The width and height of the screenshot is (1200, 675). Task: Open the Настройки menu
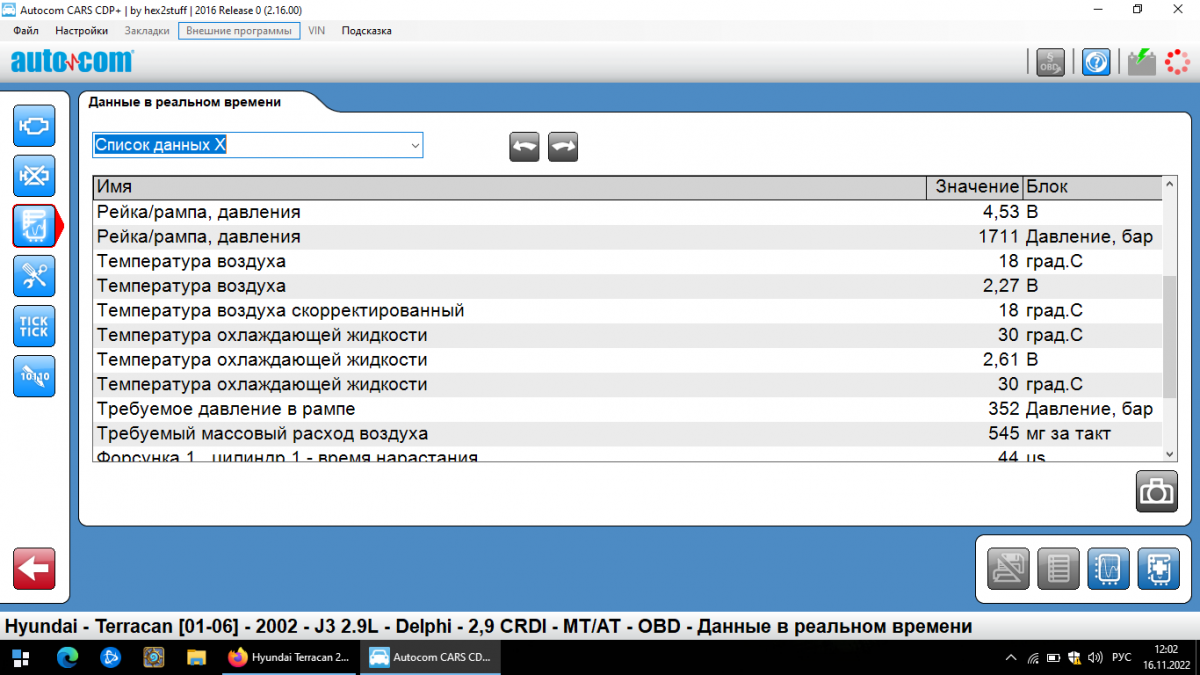(x=82, y=30)
